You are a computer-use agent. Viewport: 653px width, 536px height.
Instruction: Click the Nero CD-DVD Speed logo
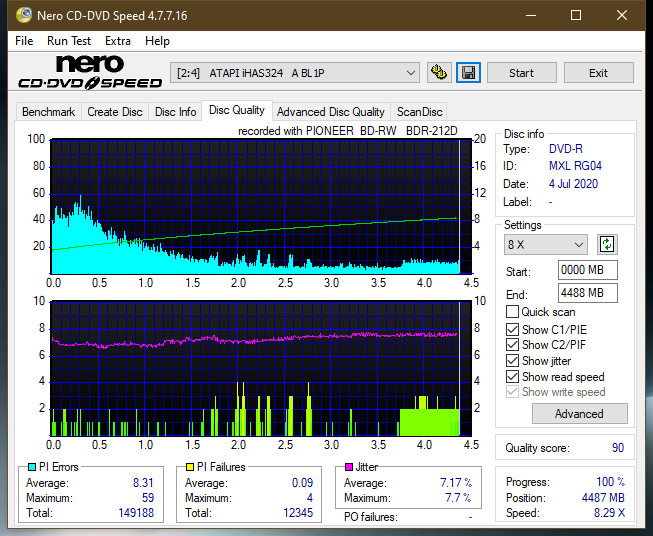point(90,73)
